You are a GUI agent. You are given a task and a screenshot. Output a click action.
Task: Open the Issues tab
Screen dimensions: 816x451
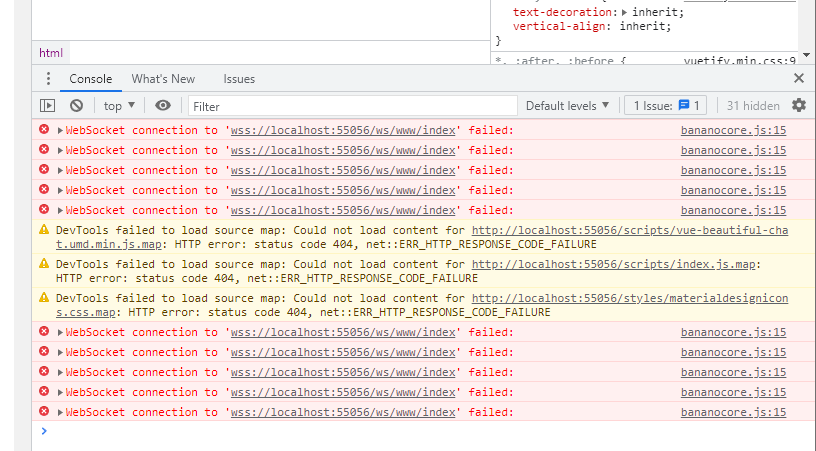pyautogui.click(x=239, y=79)
